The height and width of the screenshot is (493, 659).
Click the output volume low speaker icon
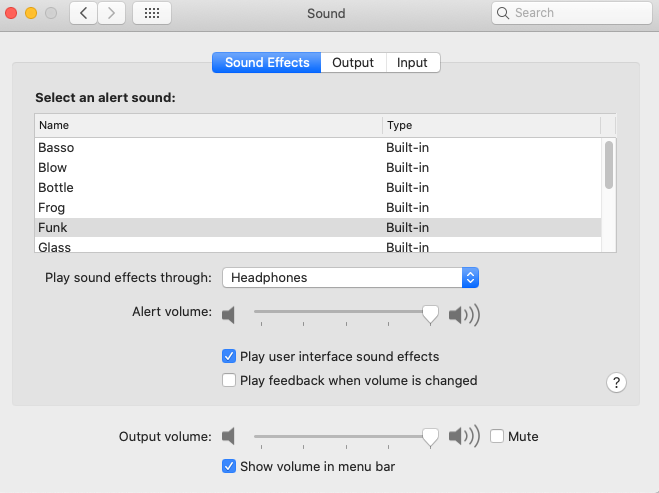[229, 437]
